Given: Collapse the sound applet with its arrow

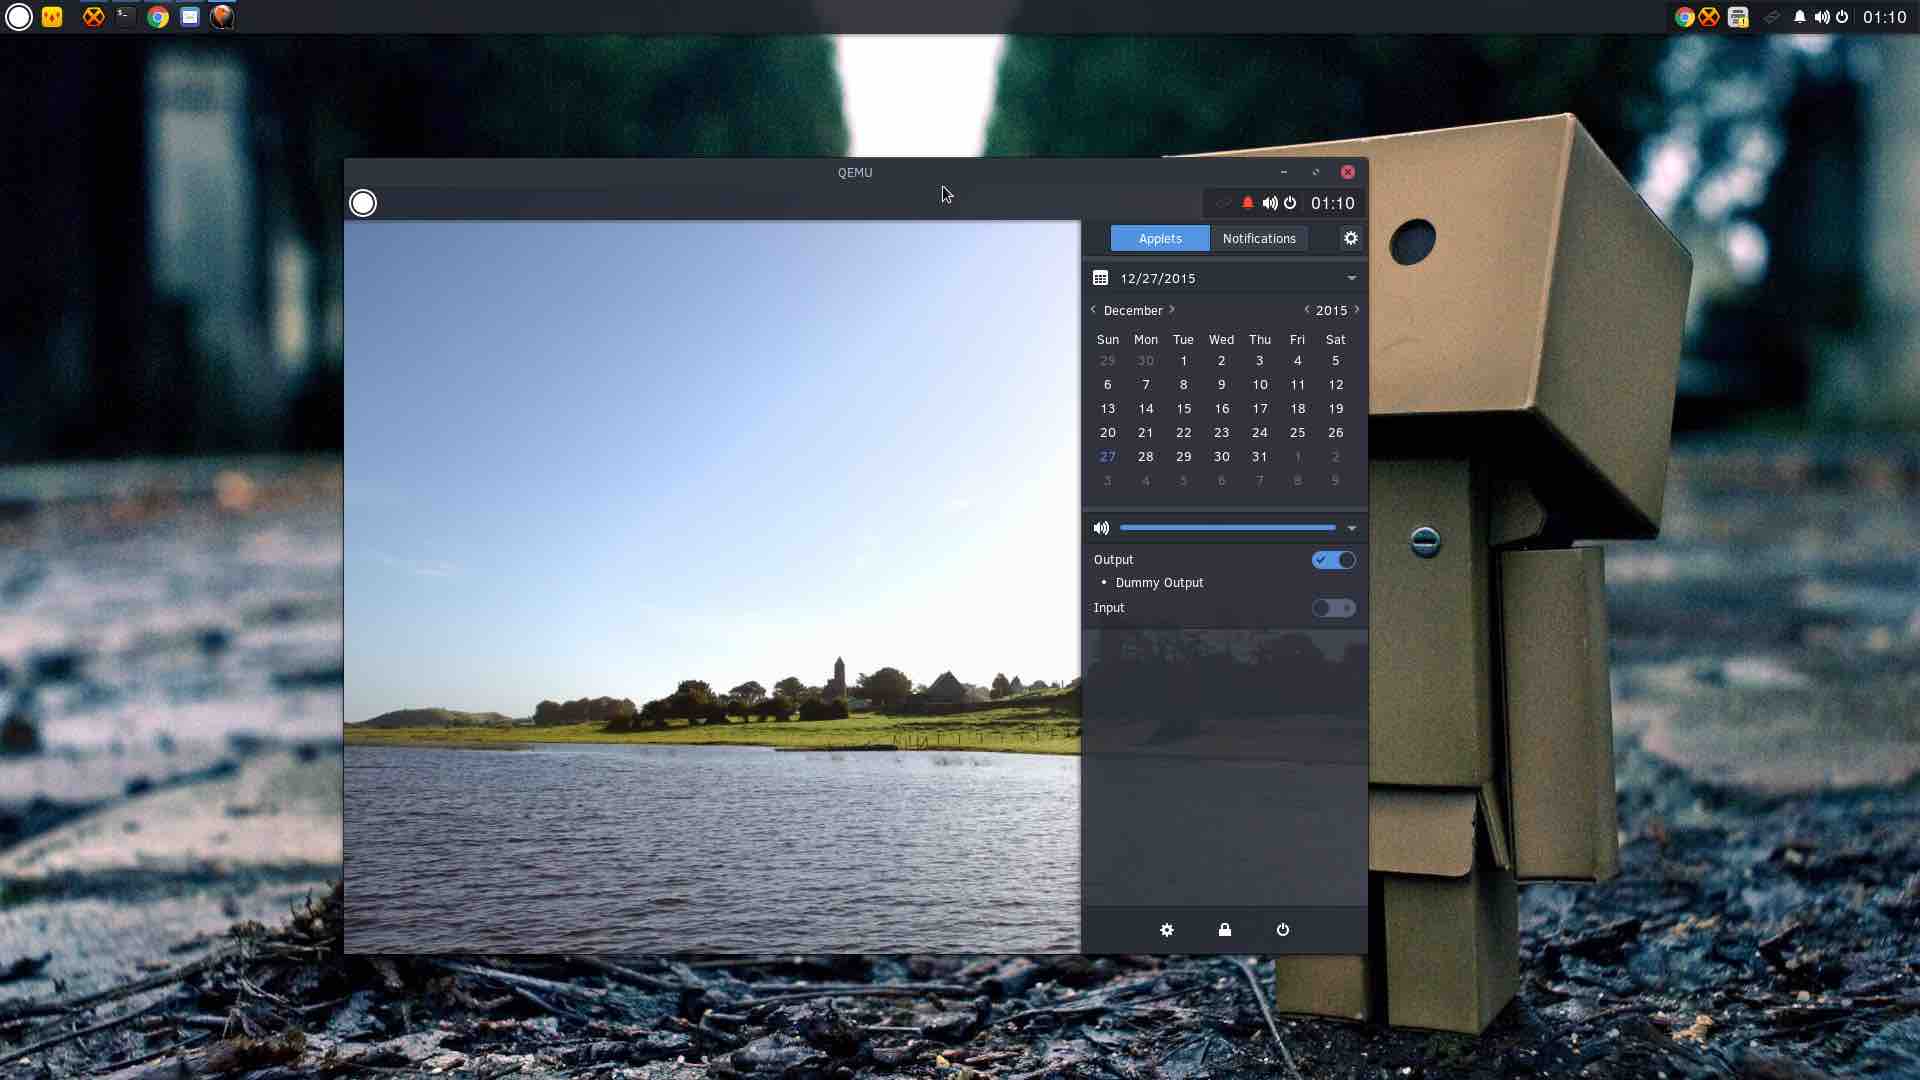Looking at the screenshot, I should click(1351, 528).
